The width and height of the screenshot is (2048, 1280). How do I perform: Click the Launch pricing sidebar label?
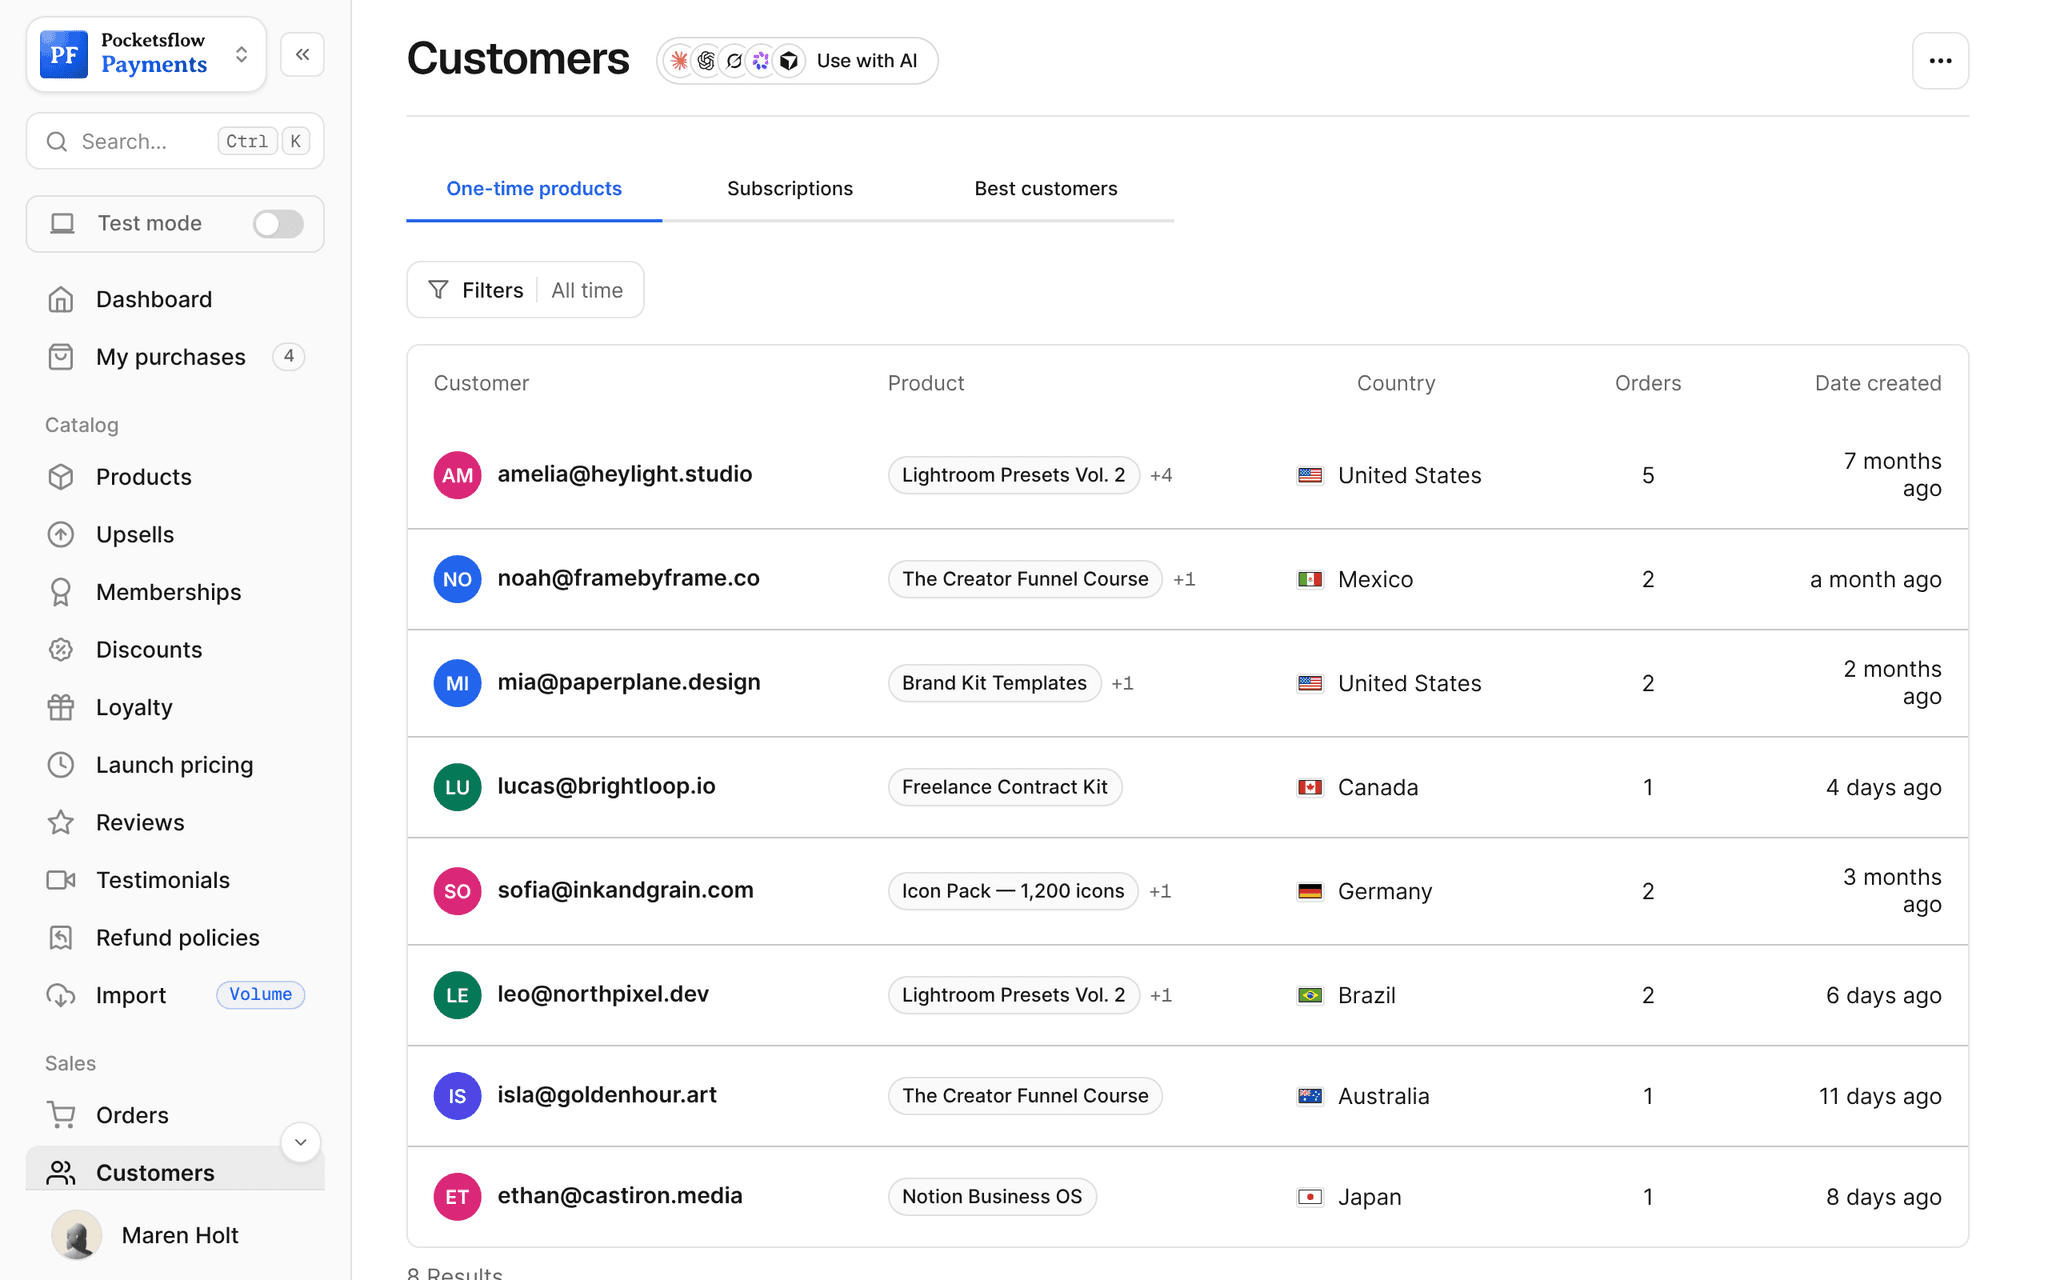pos(175,765)
